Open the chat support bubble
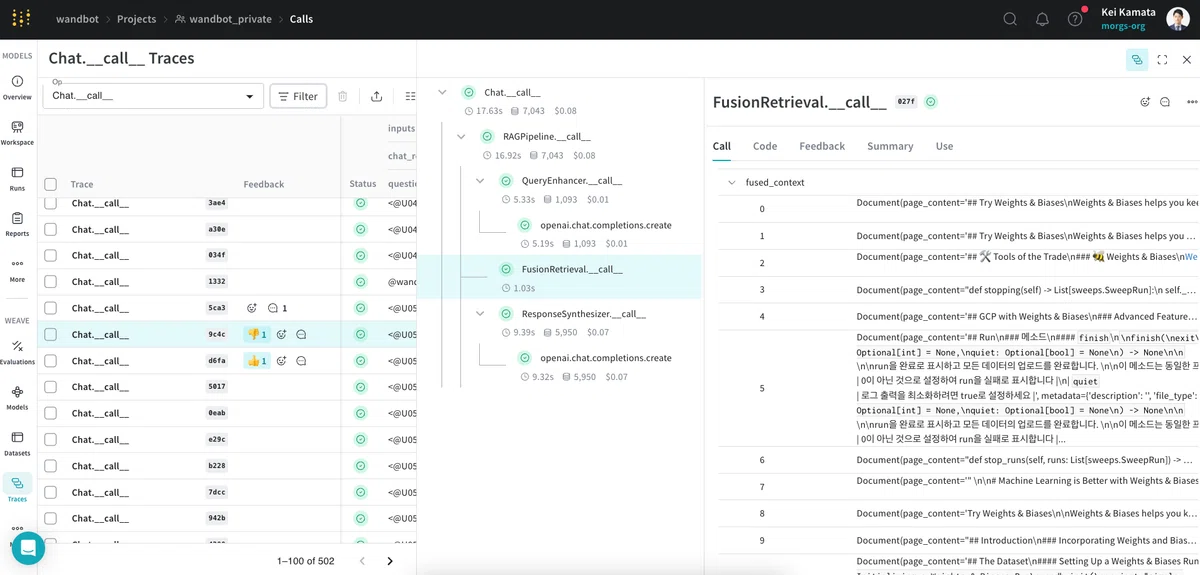 [x=28, y=548]
